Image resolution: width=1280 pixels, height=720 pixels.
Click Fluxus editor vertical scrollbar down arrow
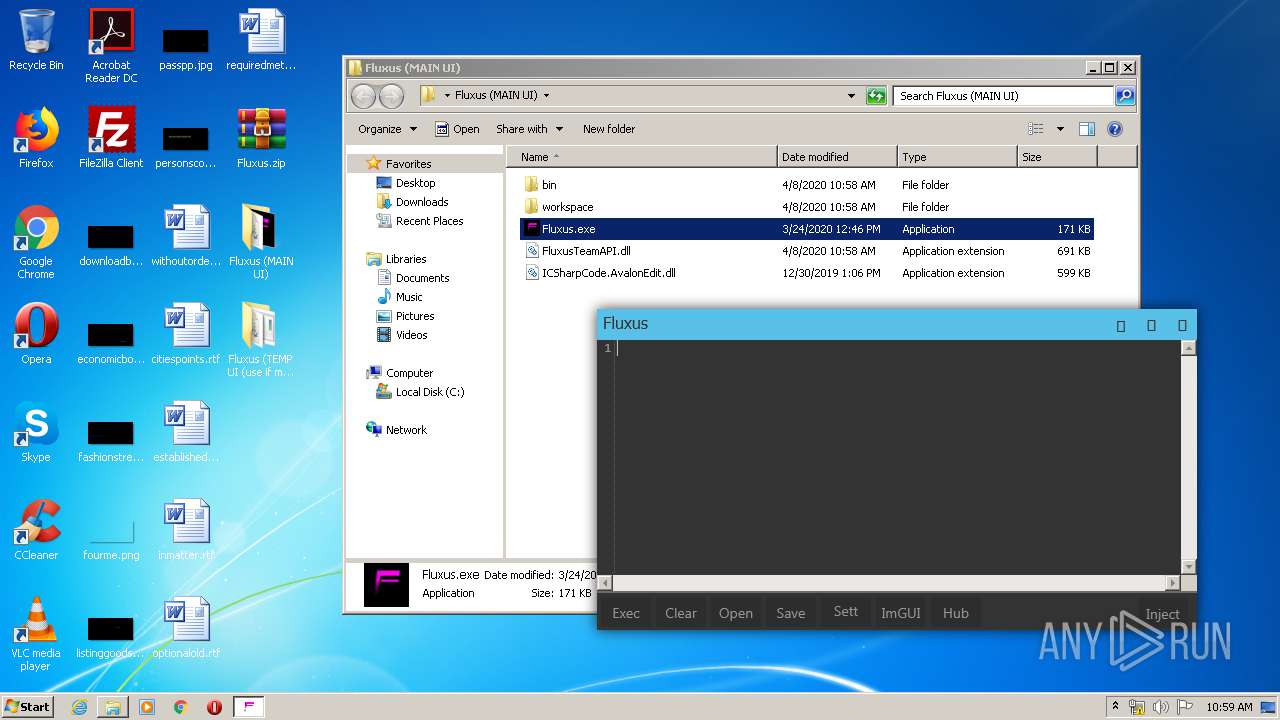[1189, 567]
